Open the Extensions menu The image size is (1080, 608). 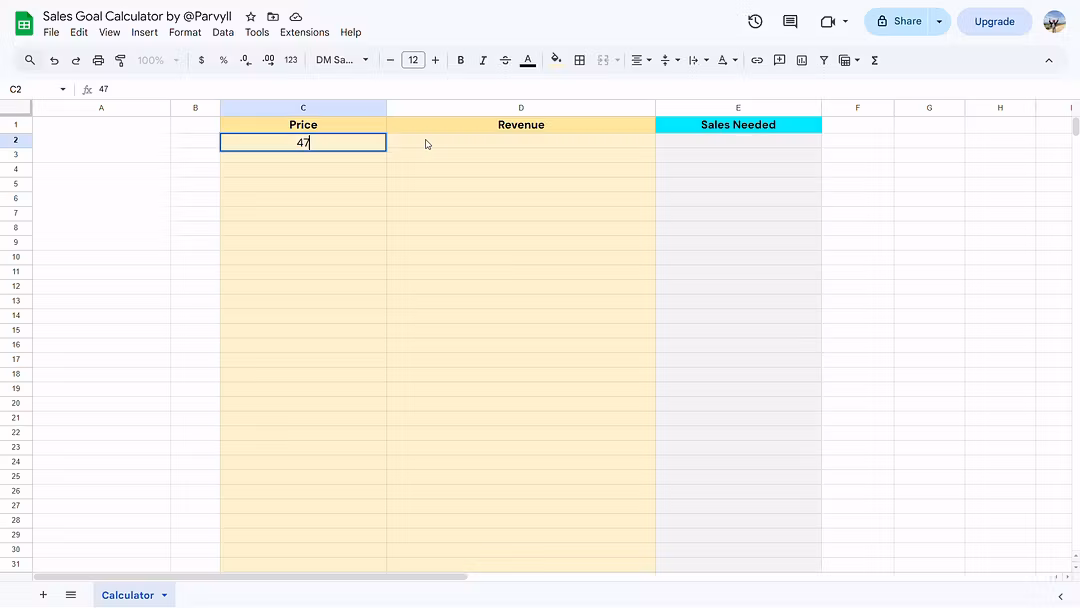pos(304,32)
